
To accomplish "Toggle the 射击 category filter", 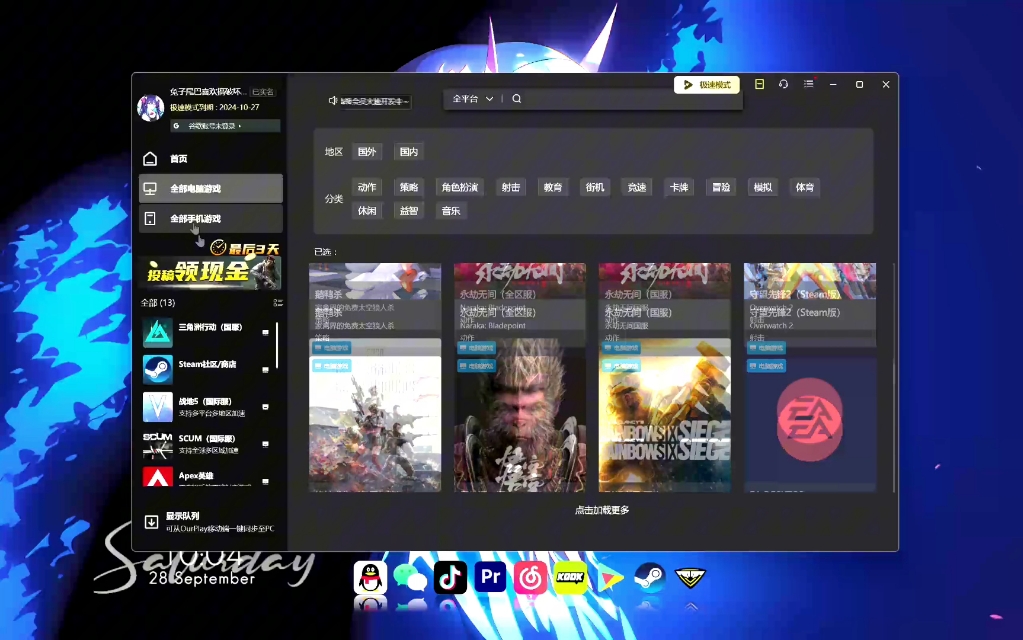I will (x=510, y=187).
